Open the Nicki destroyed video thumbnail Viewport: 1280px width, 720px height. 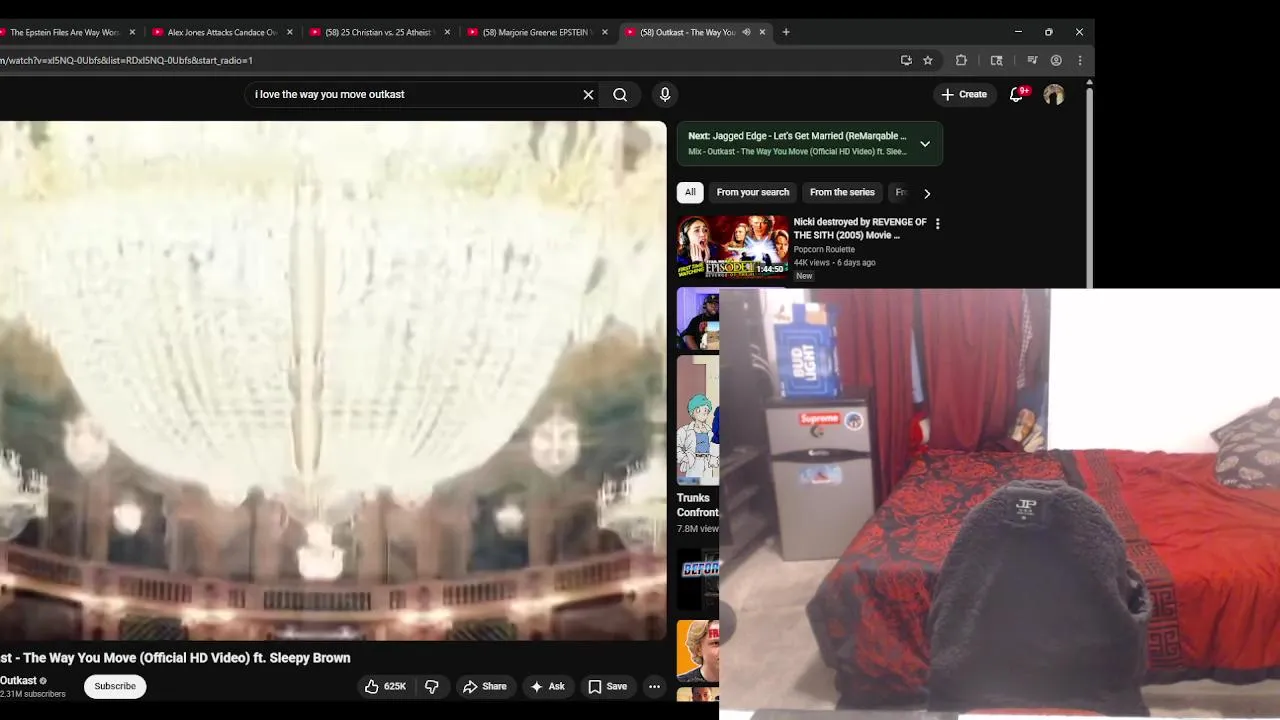(733, 247)
